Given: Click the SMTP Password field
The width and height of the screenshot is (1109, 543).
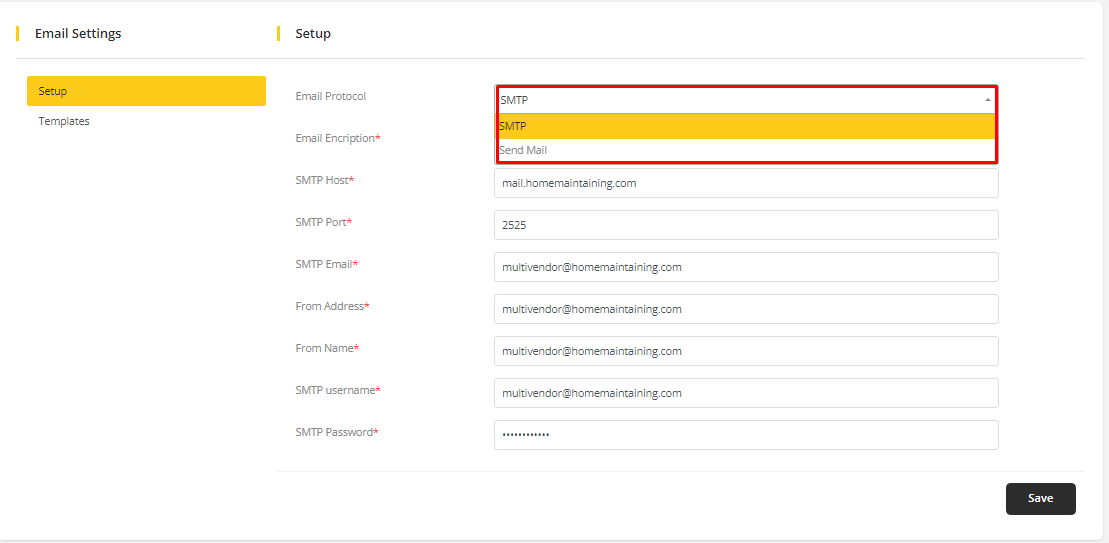Looking at the screenshot, I should (746, 435).
